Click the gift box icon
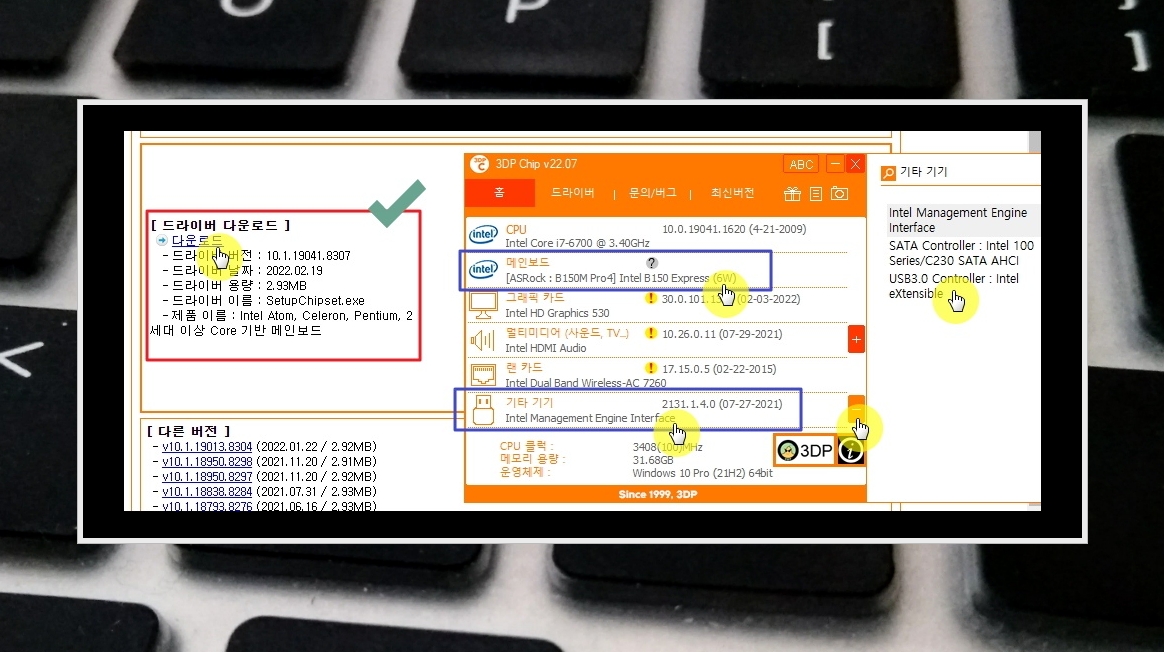This screenshot has width=1164, height=652. tap(792, 194)
